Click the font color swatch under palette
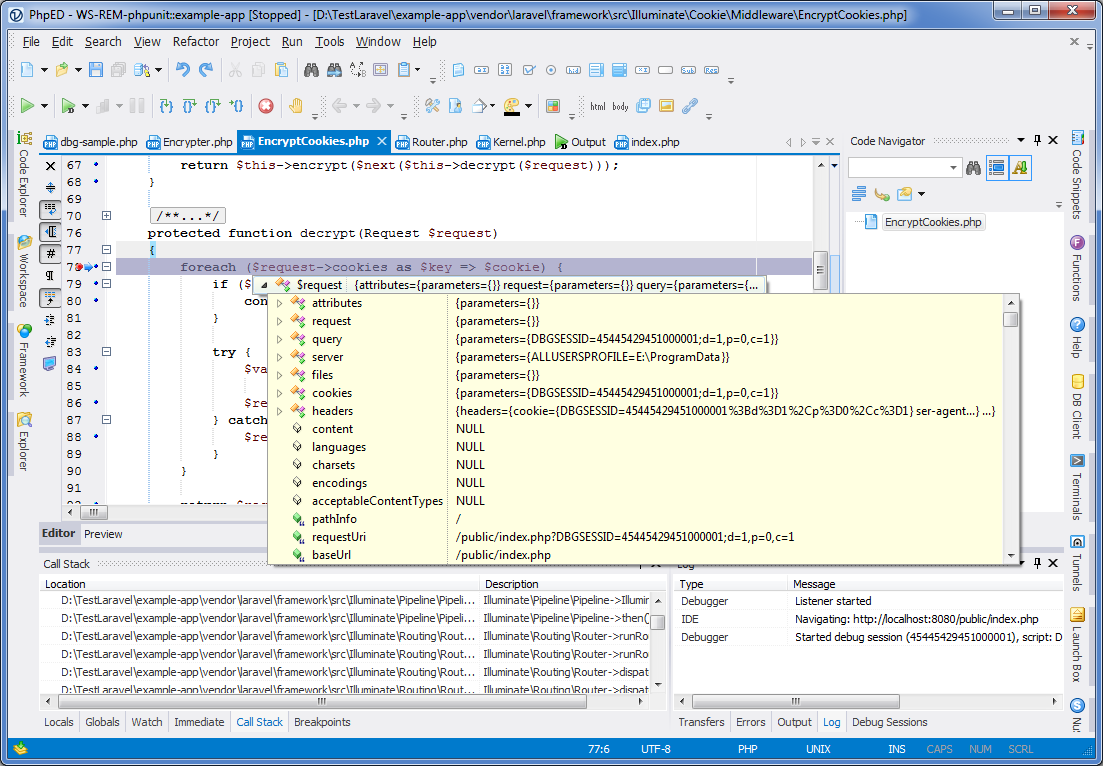 (512, 113)
